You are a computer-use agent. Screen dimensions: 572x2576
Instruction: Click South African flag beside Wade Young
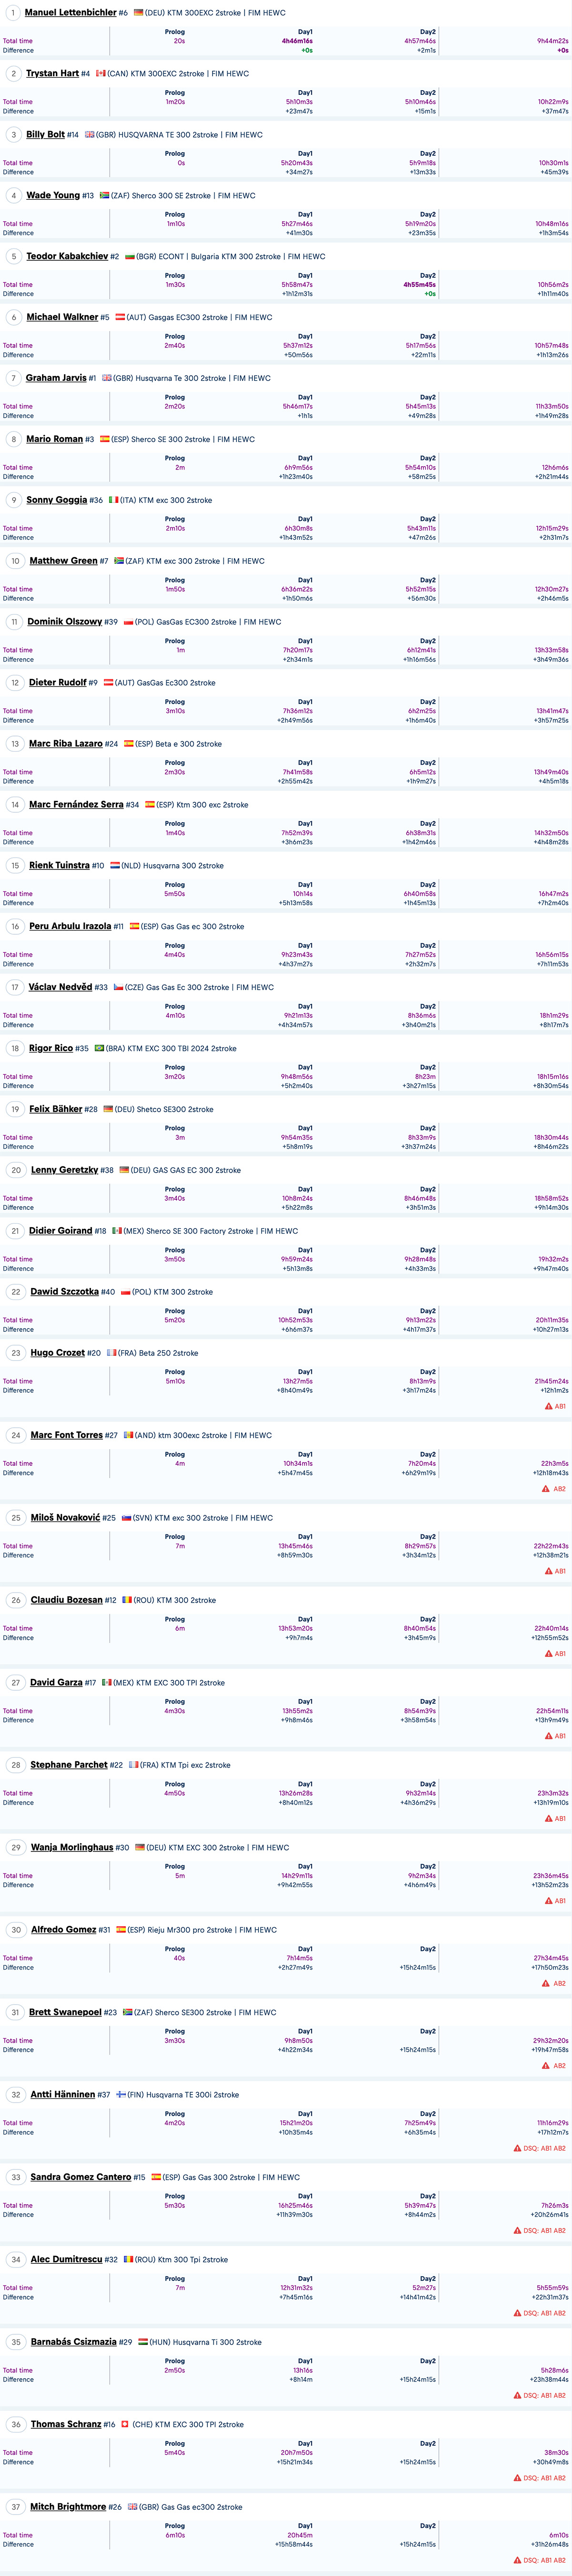click(104, 196)
